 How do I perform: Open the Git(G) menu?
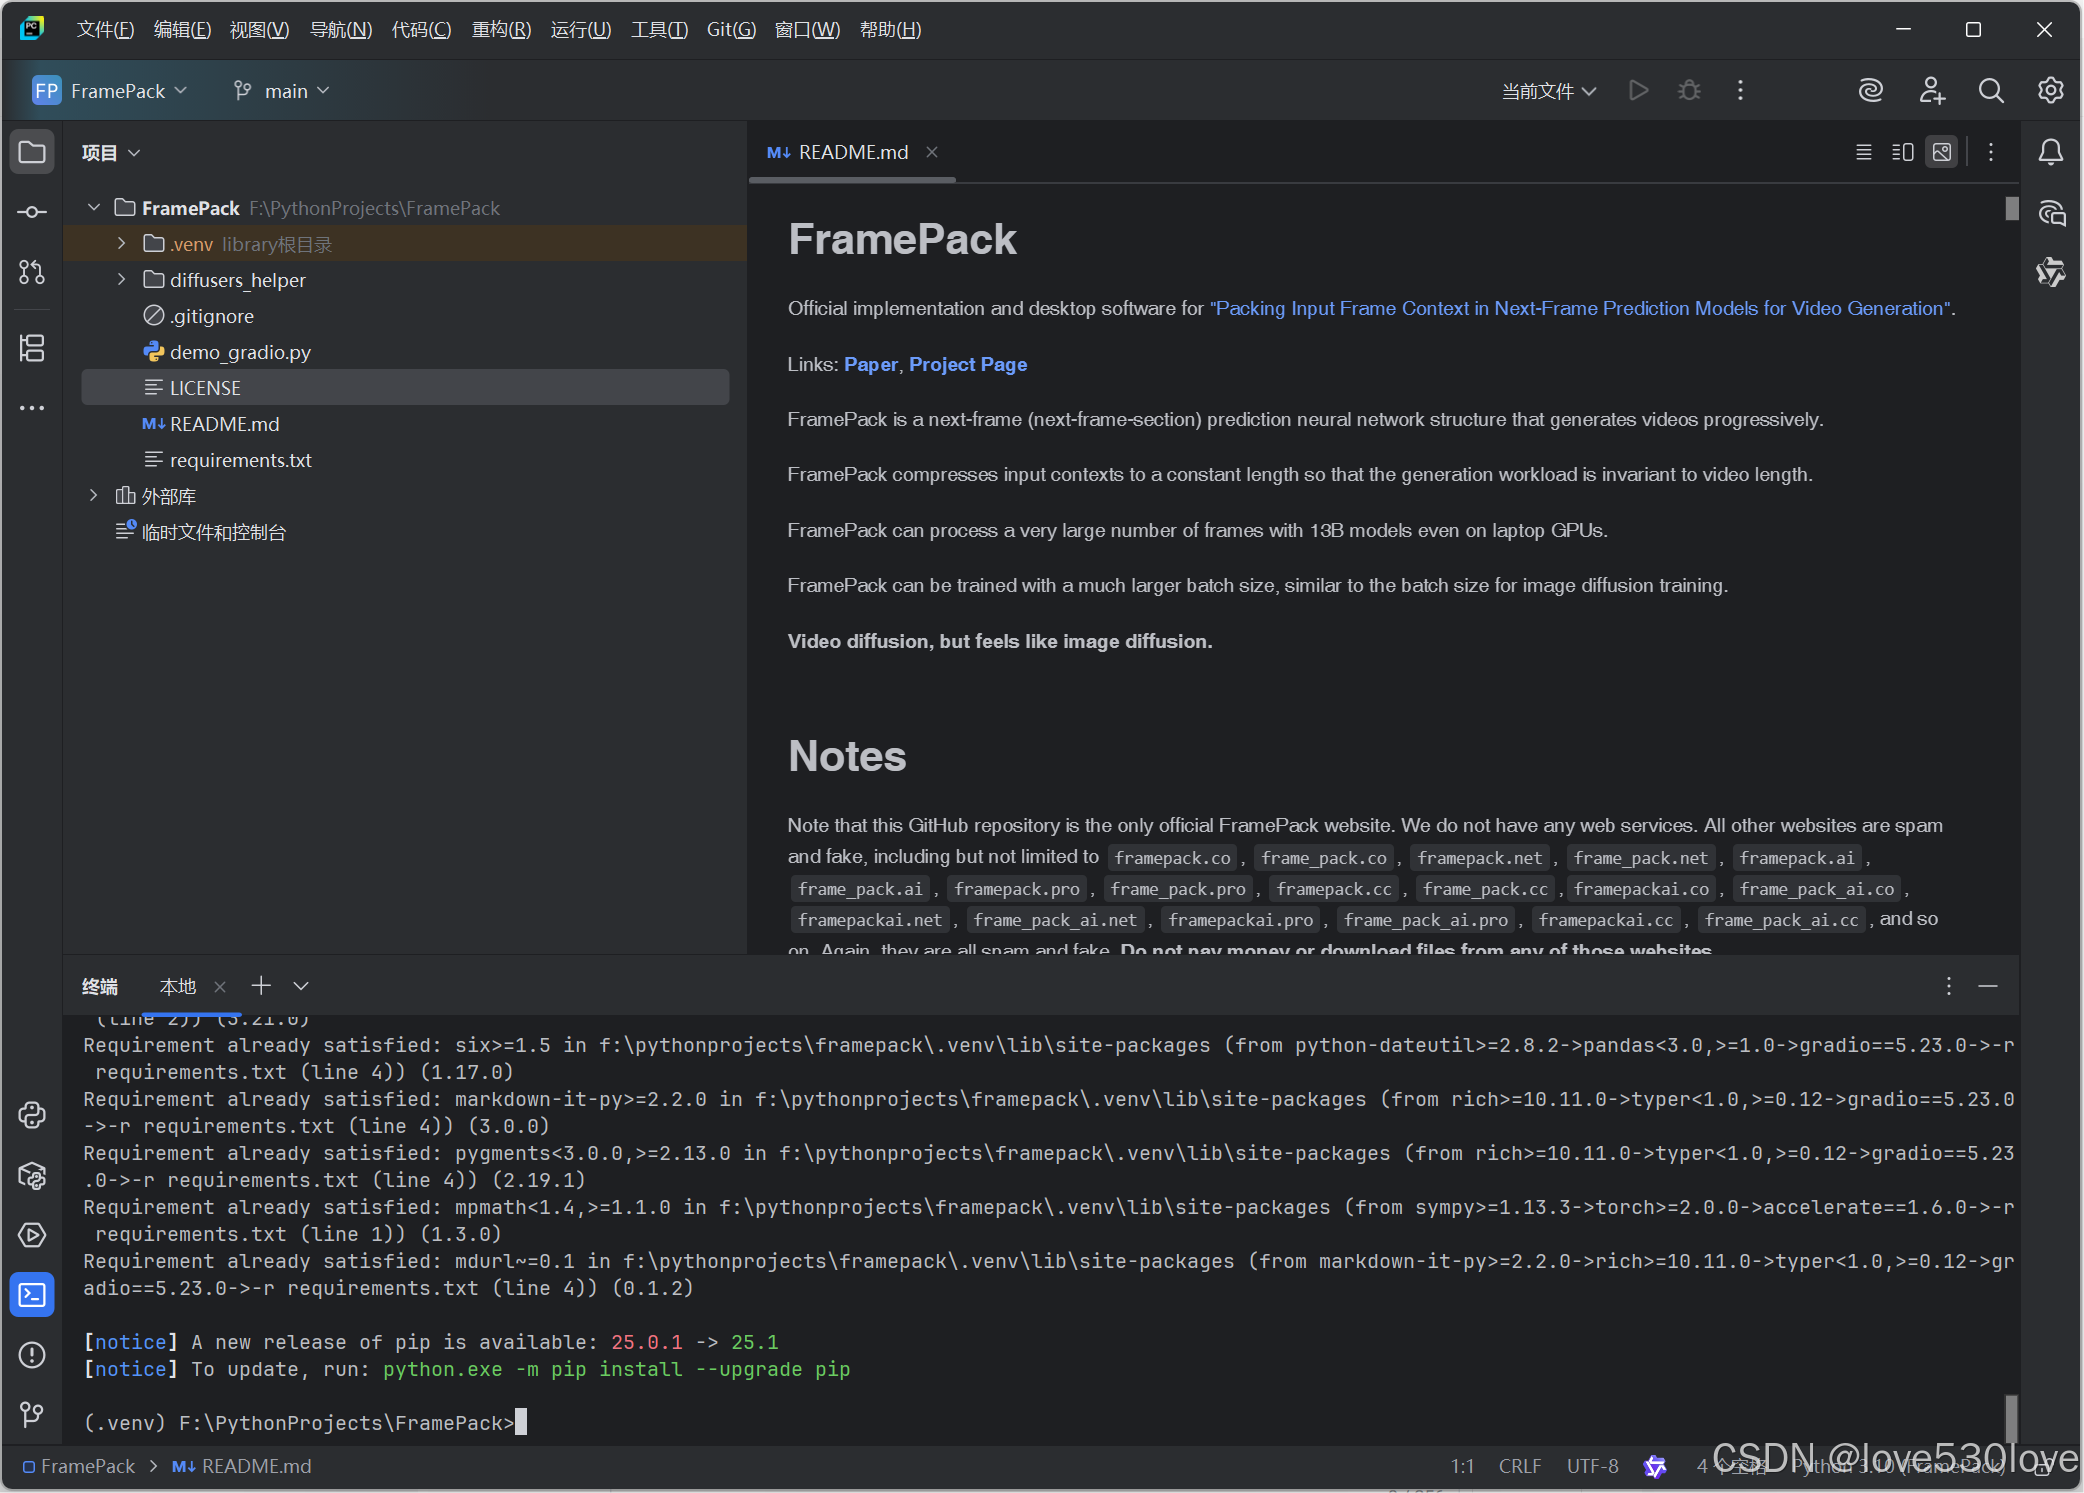point(731,30)
